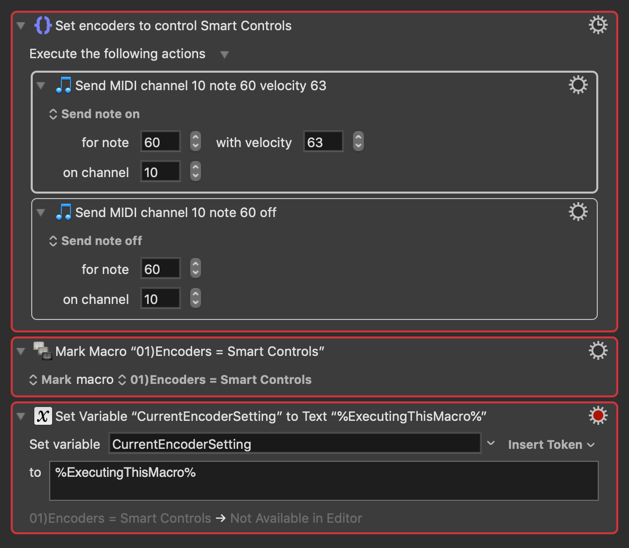Click red gear icon on Set Variable action
629x548 pixels.
point(598,416)
